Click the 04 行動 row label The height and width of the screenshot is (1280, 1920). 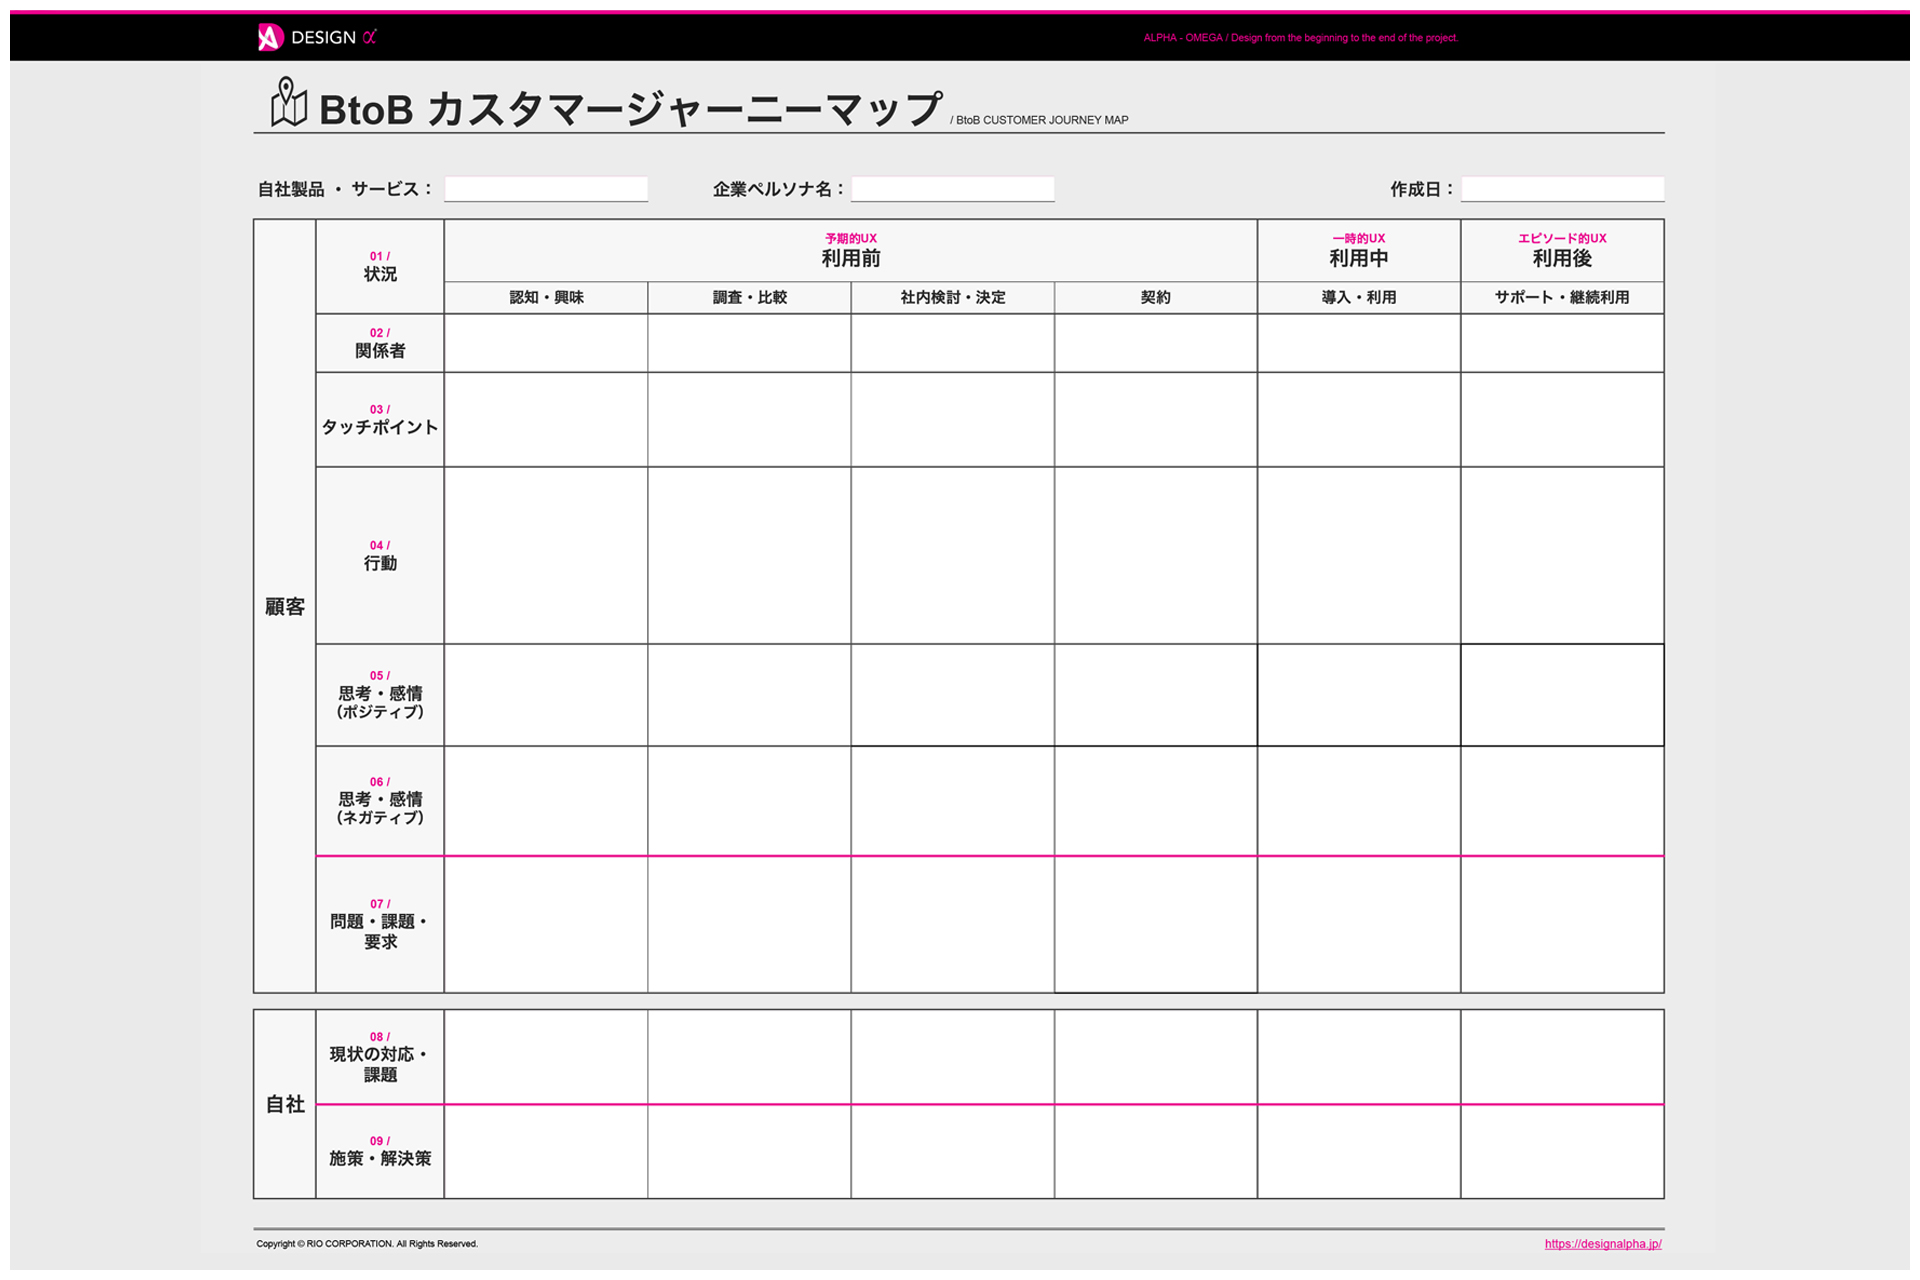(380, 555)
